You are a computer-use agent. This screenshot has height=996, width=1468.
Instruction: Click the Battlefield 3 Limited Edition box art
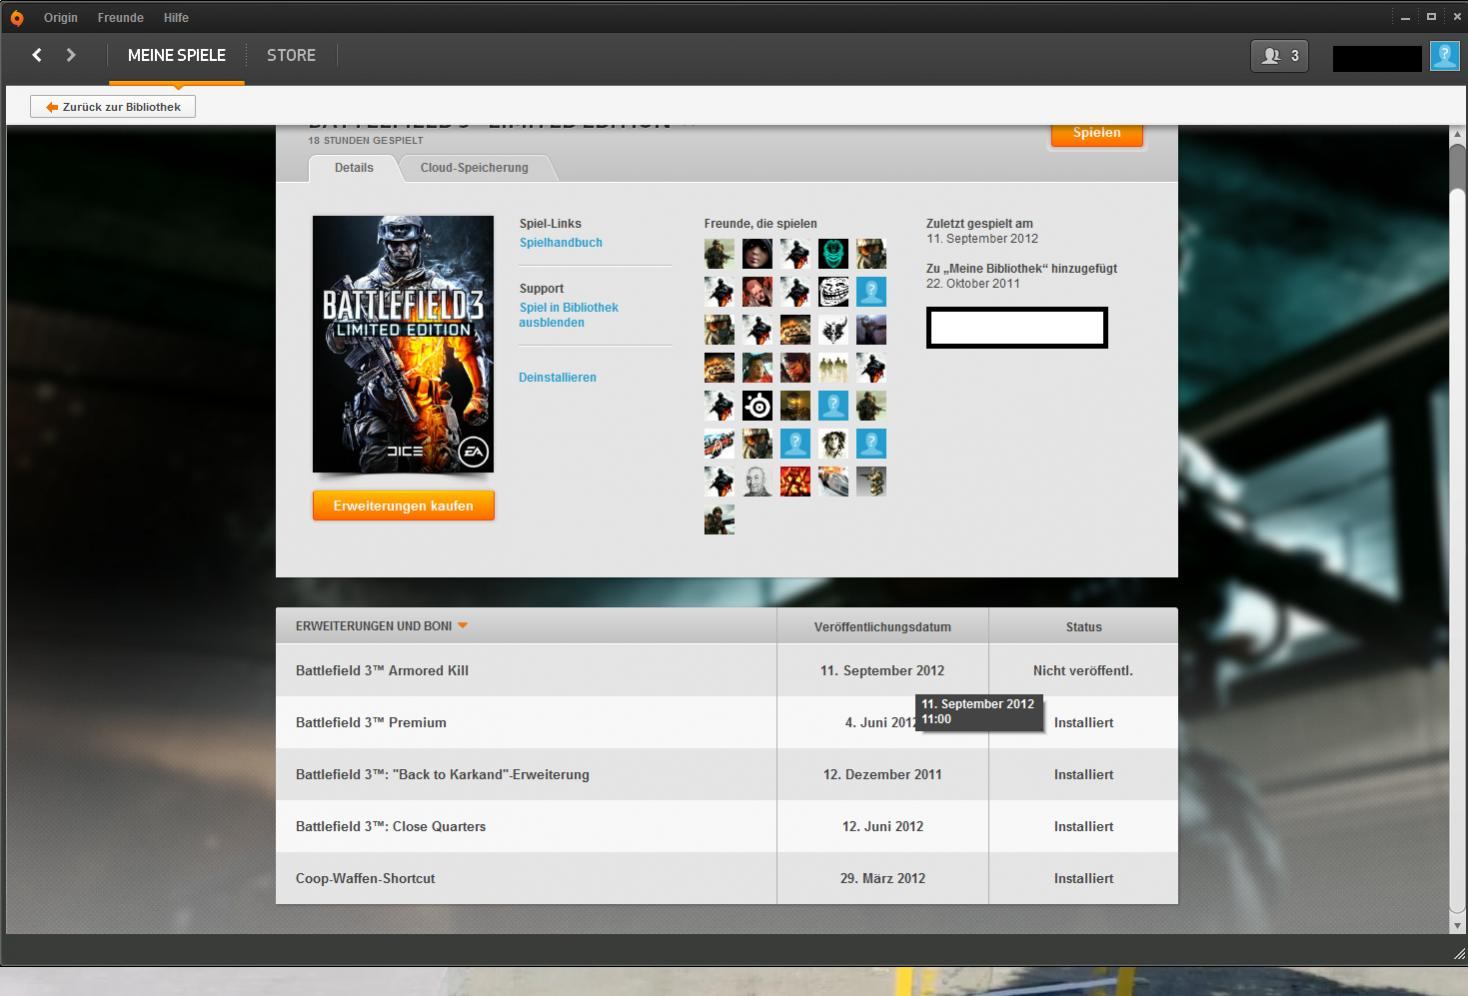pyautogui.click(x=403, y=344)
